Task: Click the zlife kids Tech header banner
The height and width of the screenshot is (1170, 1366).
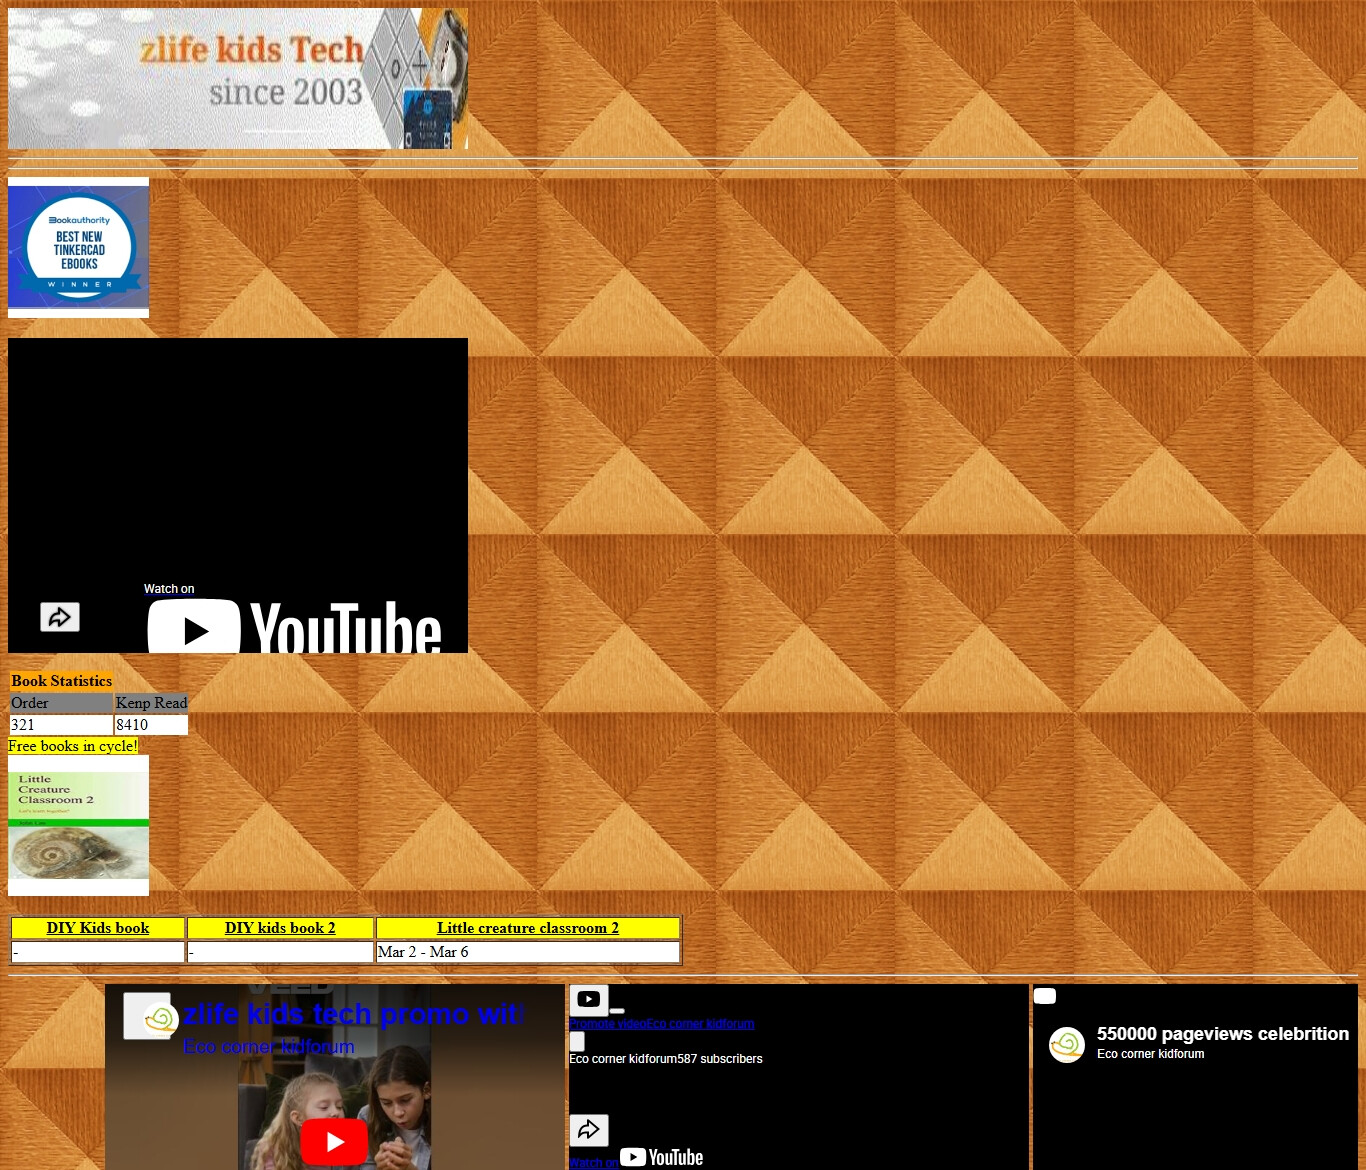Action: 238,79
